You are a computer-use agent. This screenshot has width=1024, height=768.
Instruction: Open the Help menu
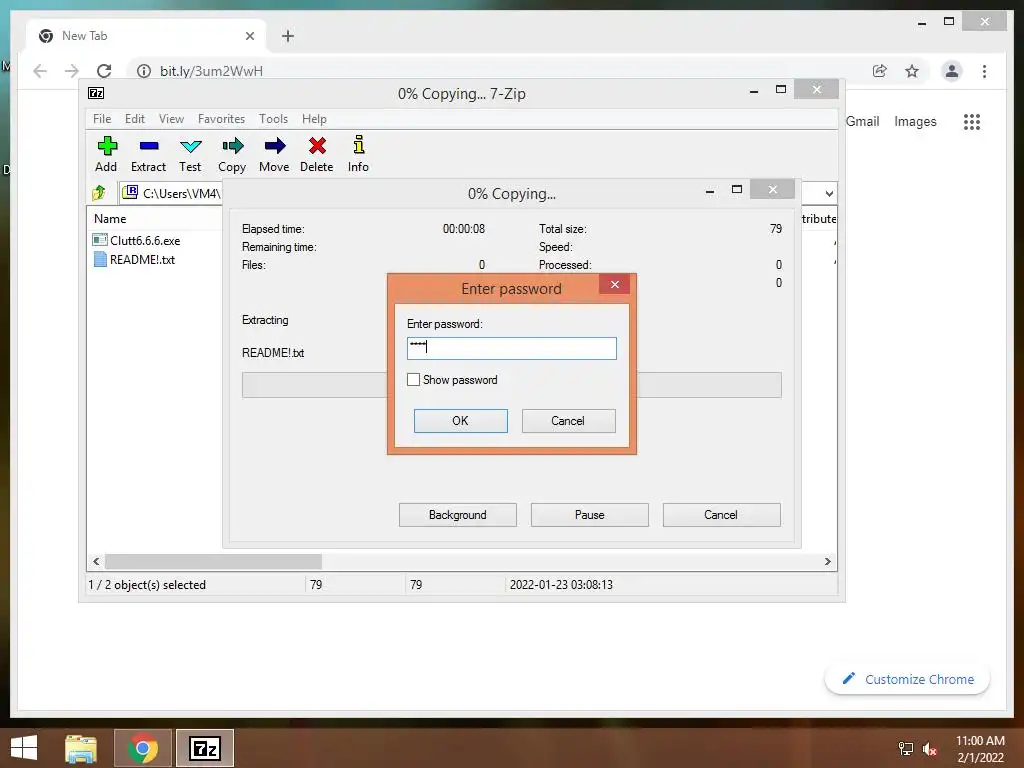[314, 119]
